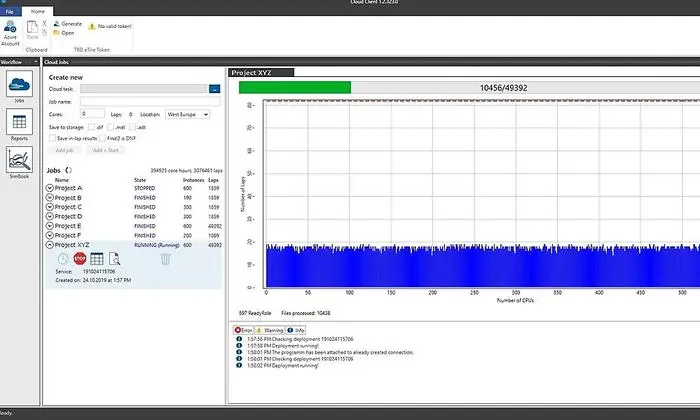Image resolution: width=700 pixels, height=420 pixels.
Task: Open the Azure Account settings
Action: [10, 36]
